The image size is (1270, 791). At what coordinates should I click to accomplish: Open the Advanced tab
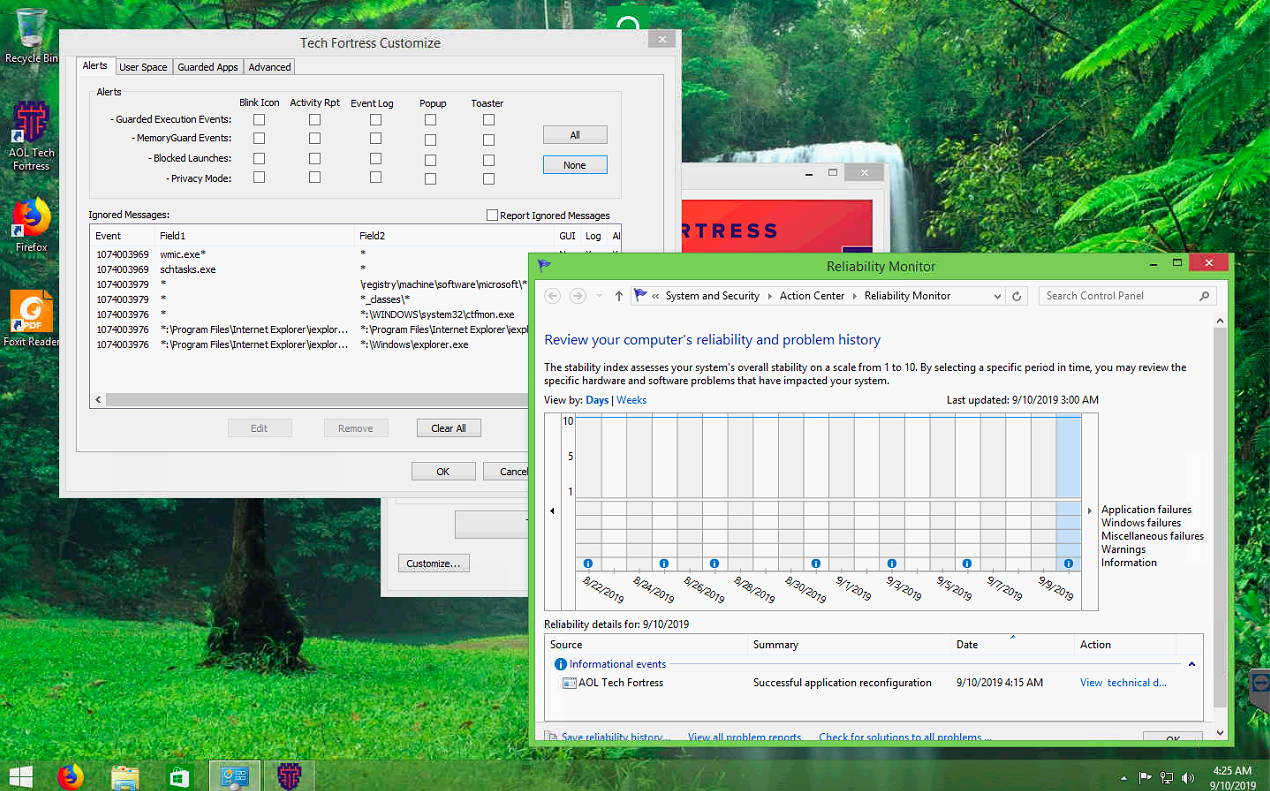point(270,67)
